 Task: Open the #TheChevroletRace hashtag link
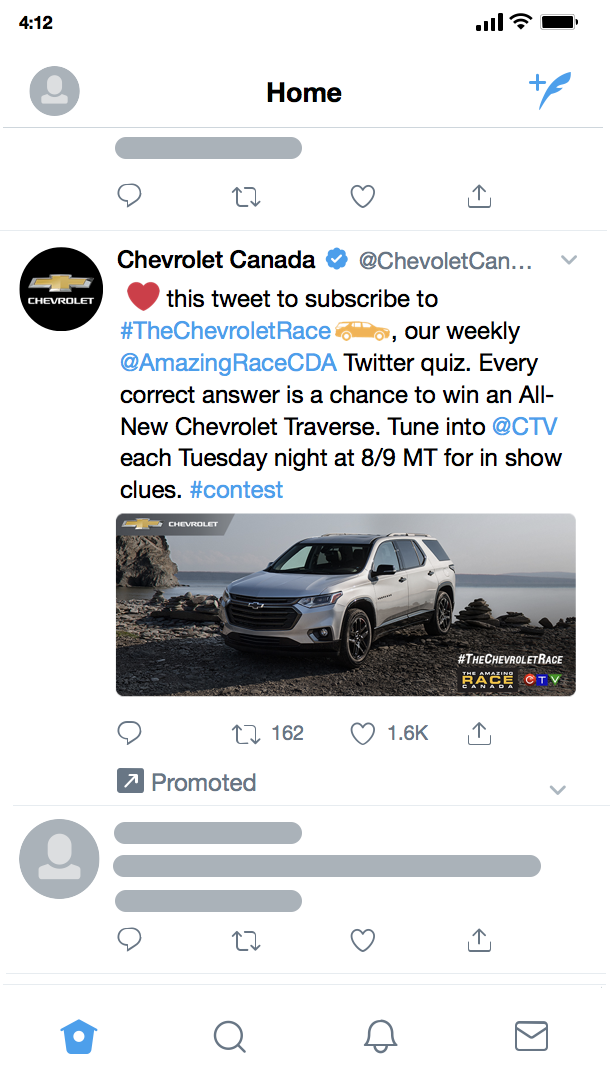(x=225, y=330)
